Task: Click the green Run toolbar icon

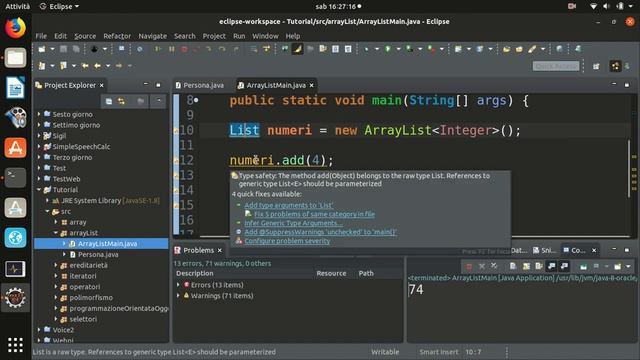Action: (388, 49)
